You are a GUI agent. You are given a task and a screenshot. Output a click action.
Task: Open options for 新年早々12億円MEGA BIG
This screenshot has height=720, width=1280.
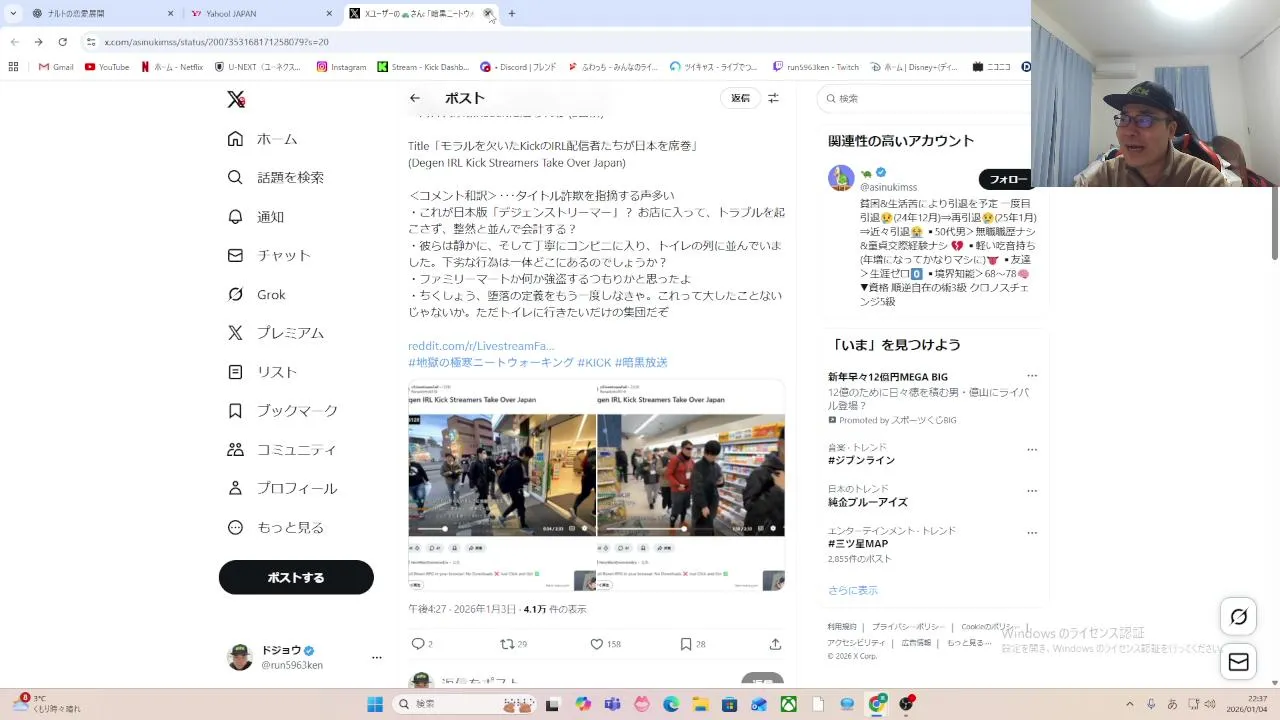[1032, 376]
